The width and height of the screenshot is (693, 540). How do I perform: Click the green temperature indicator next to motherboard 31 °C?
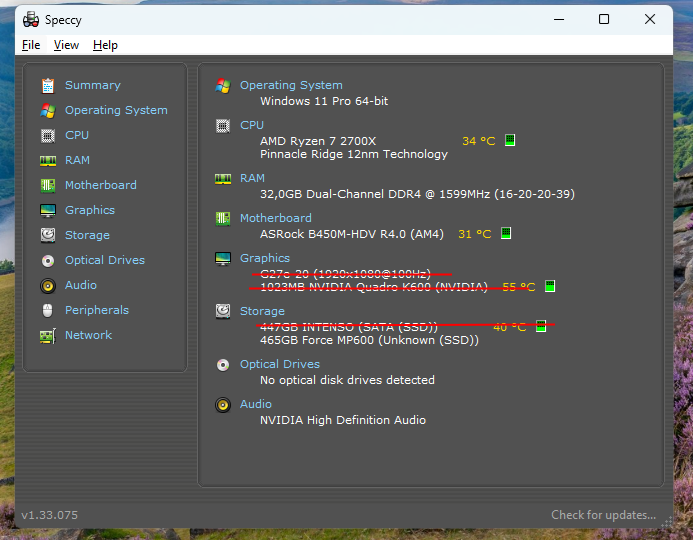506,233
